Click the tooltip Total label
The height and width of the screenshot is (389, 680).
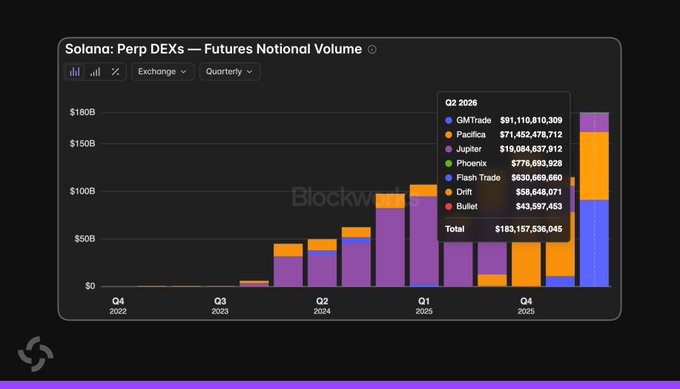[x=454, y=229]
